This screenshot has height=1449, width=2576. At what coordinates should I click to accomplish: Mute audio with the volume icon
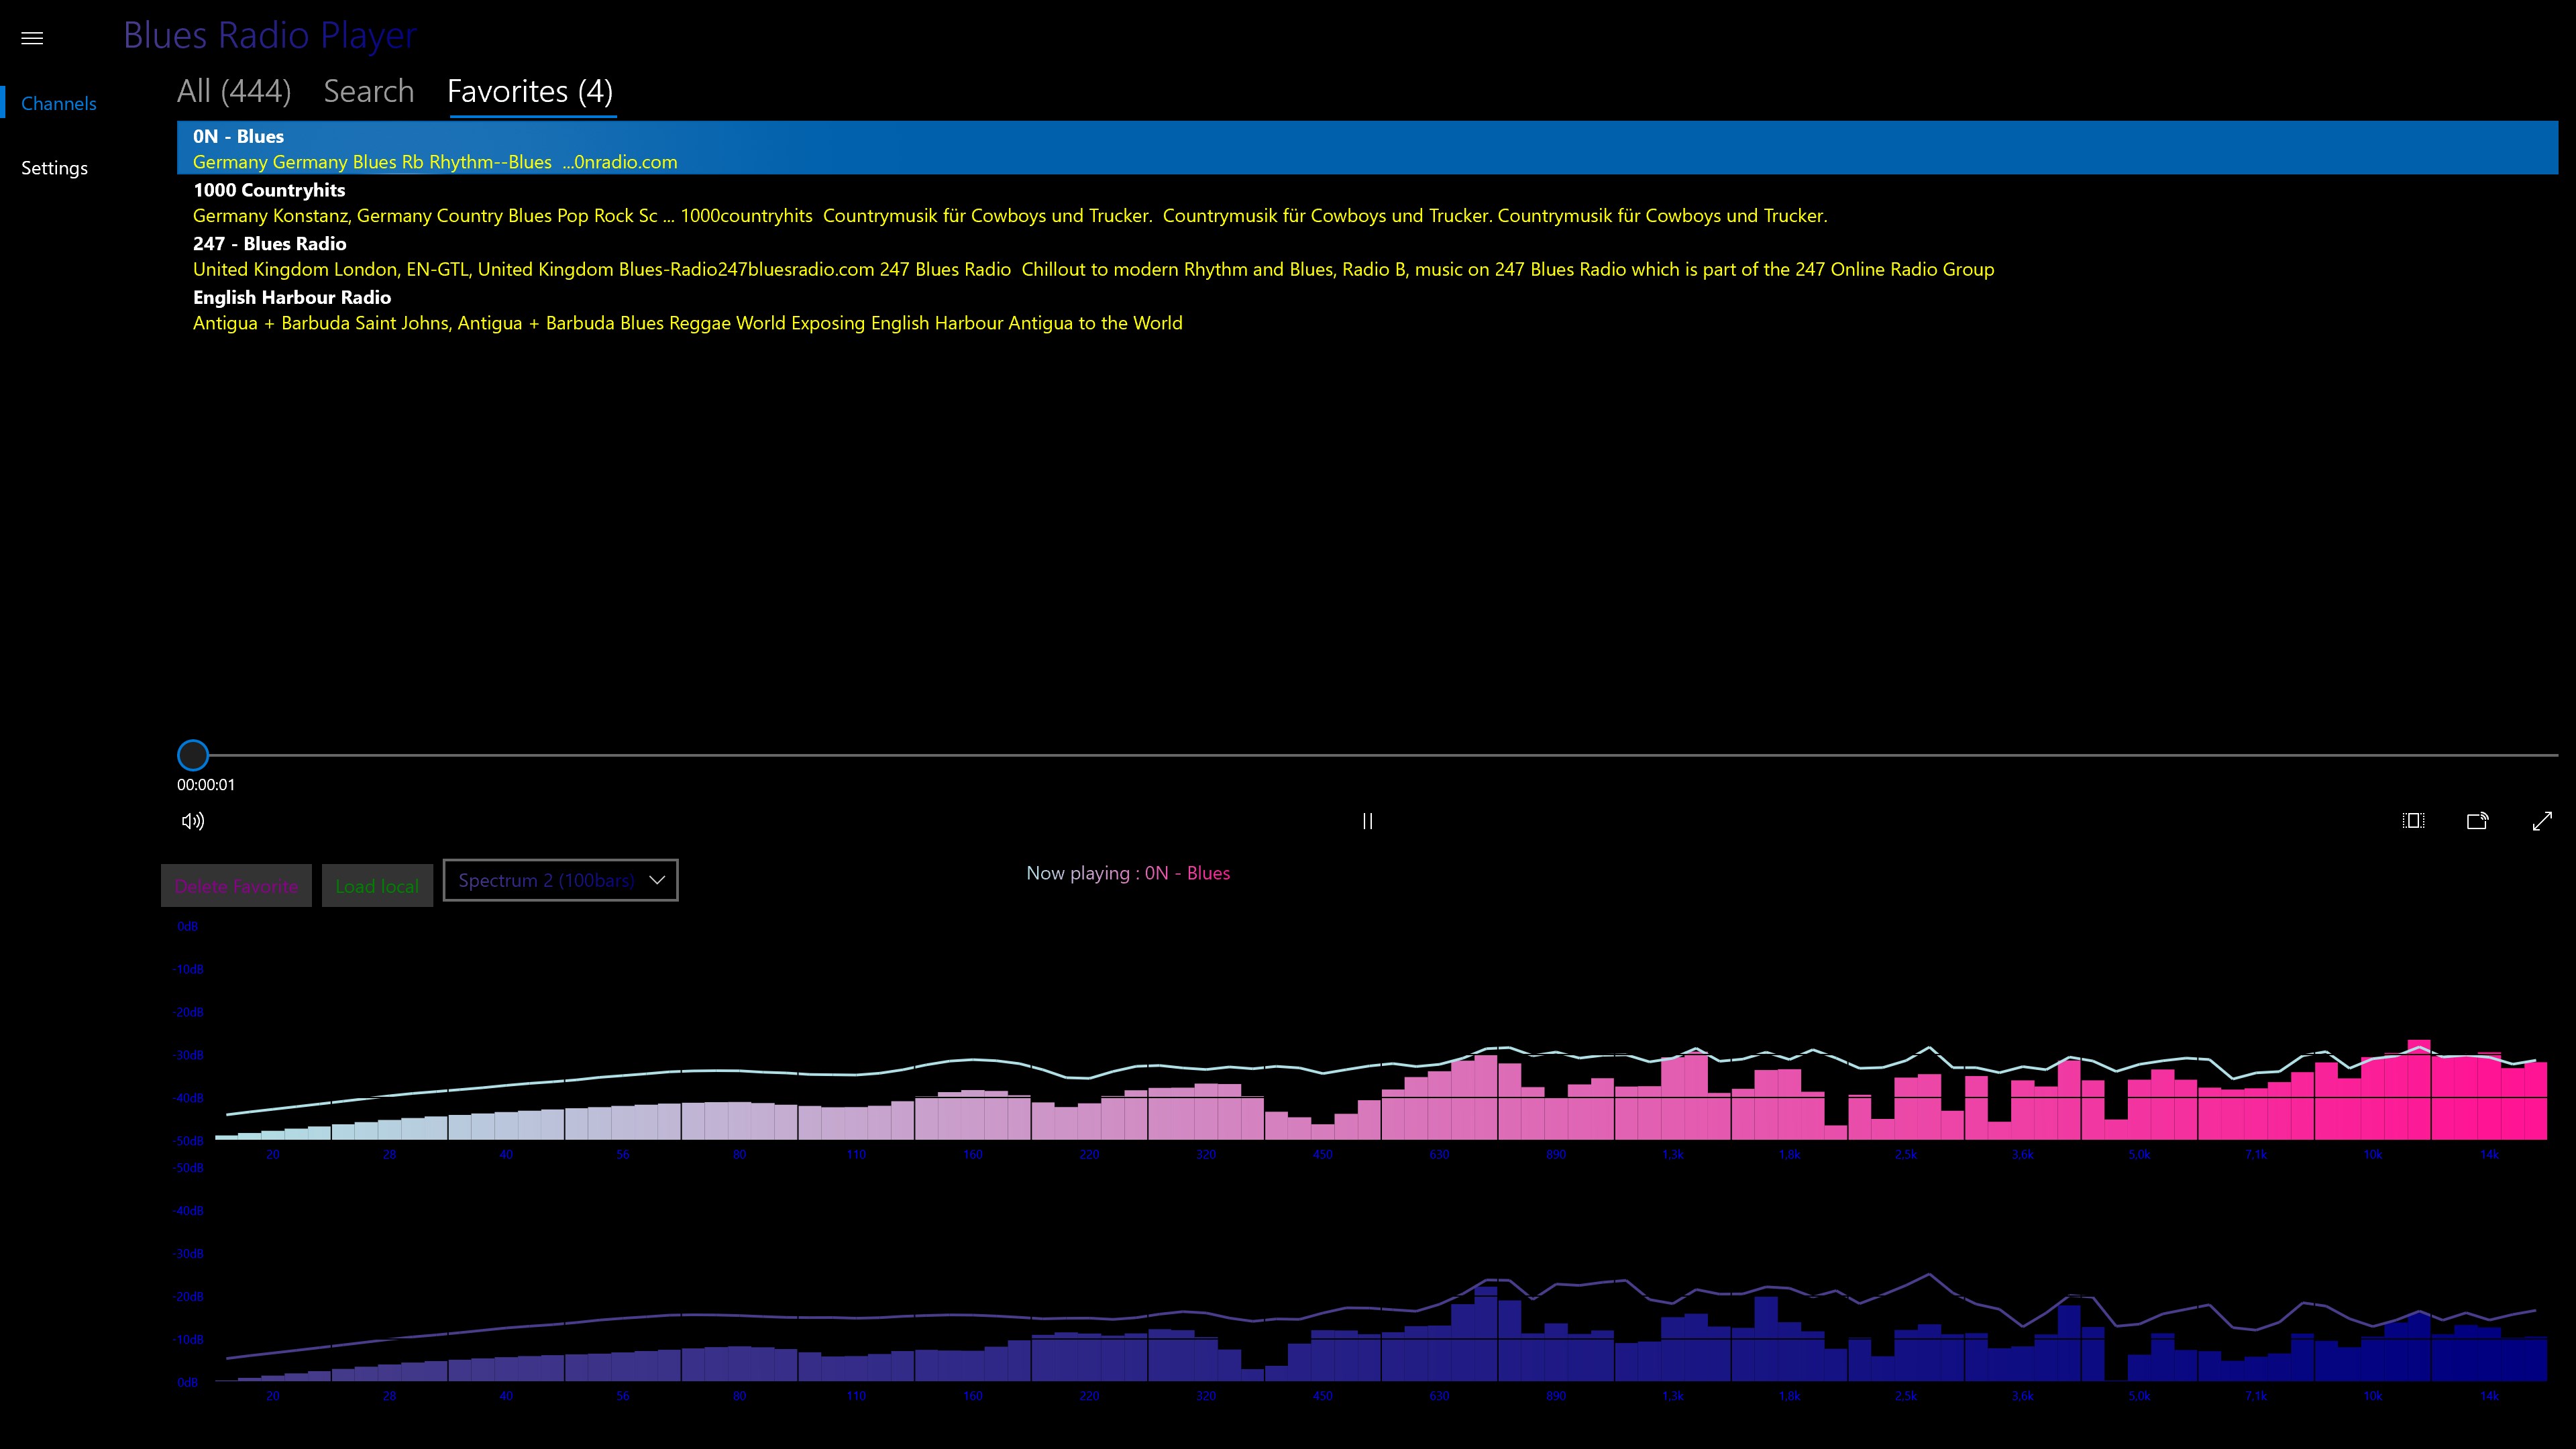click(x=193, y=821)
